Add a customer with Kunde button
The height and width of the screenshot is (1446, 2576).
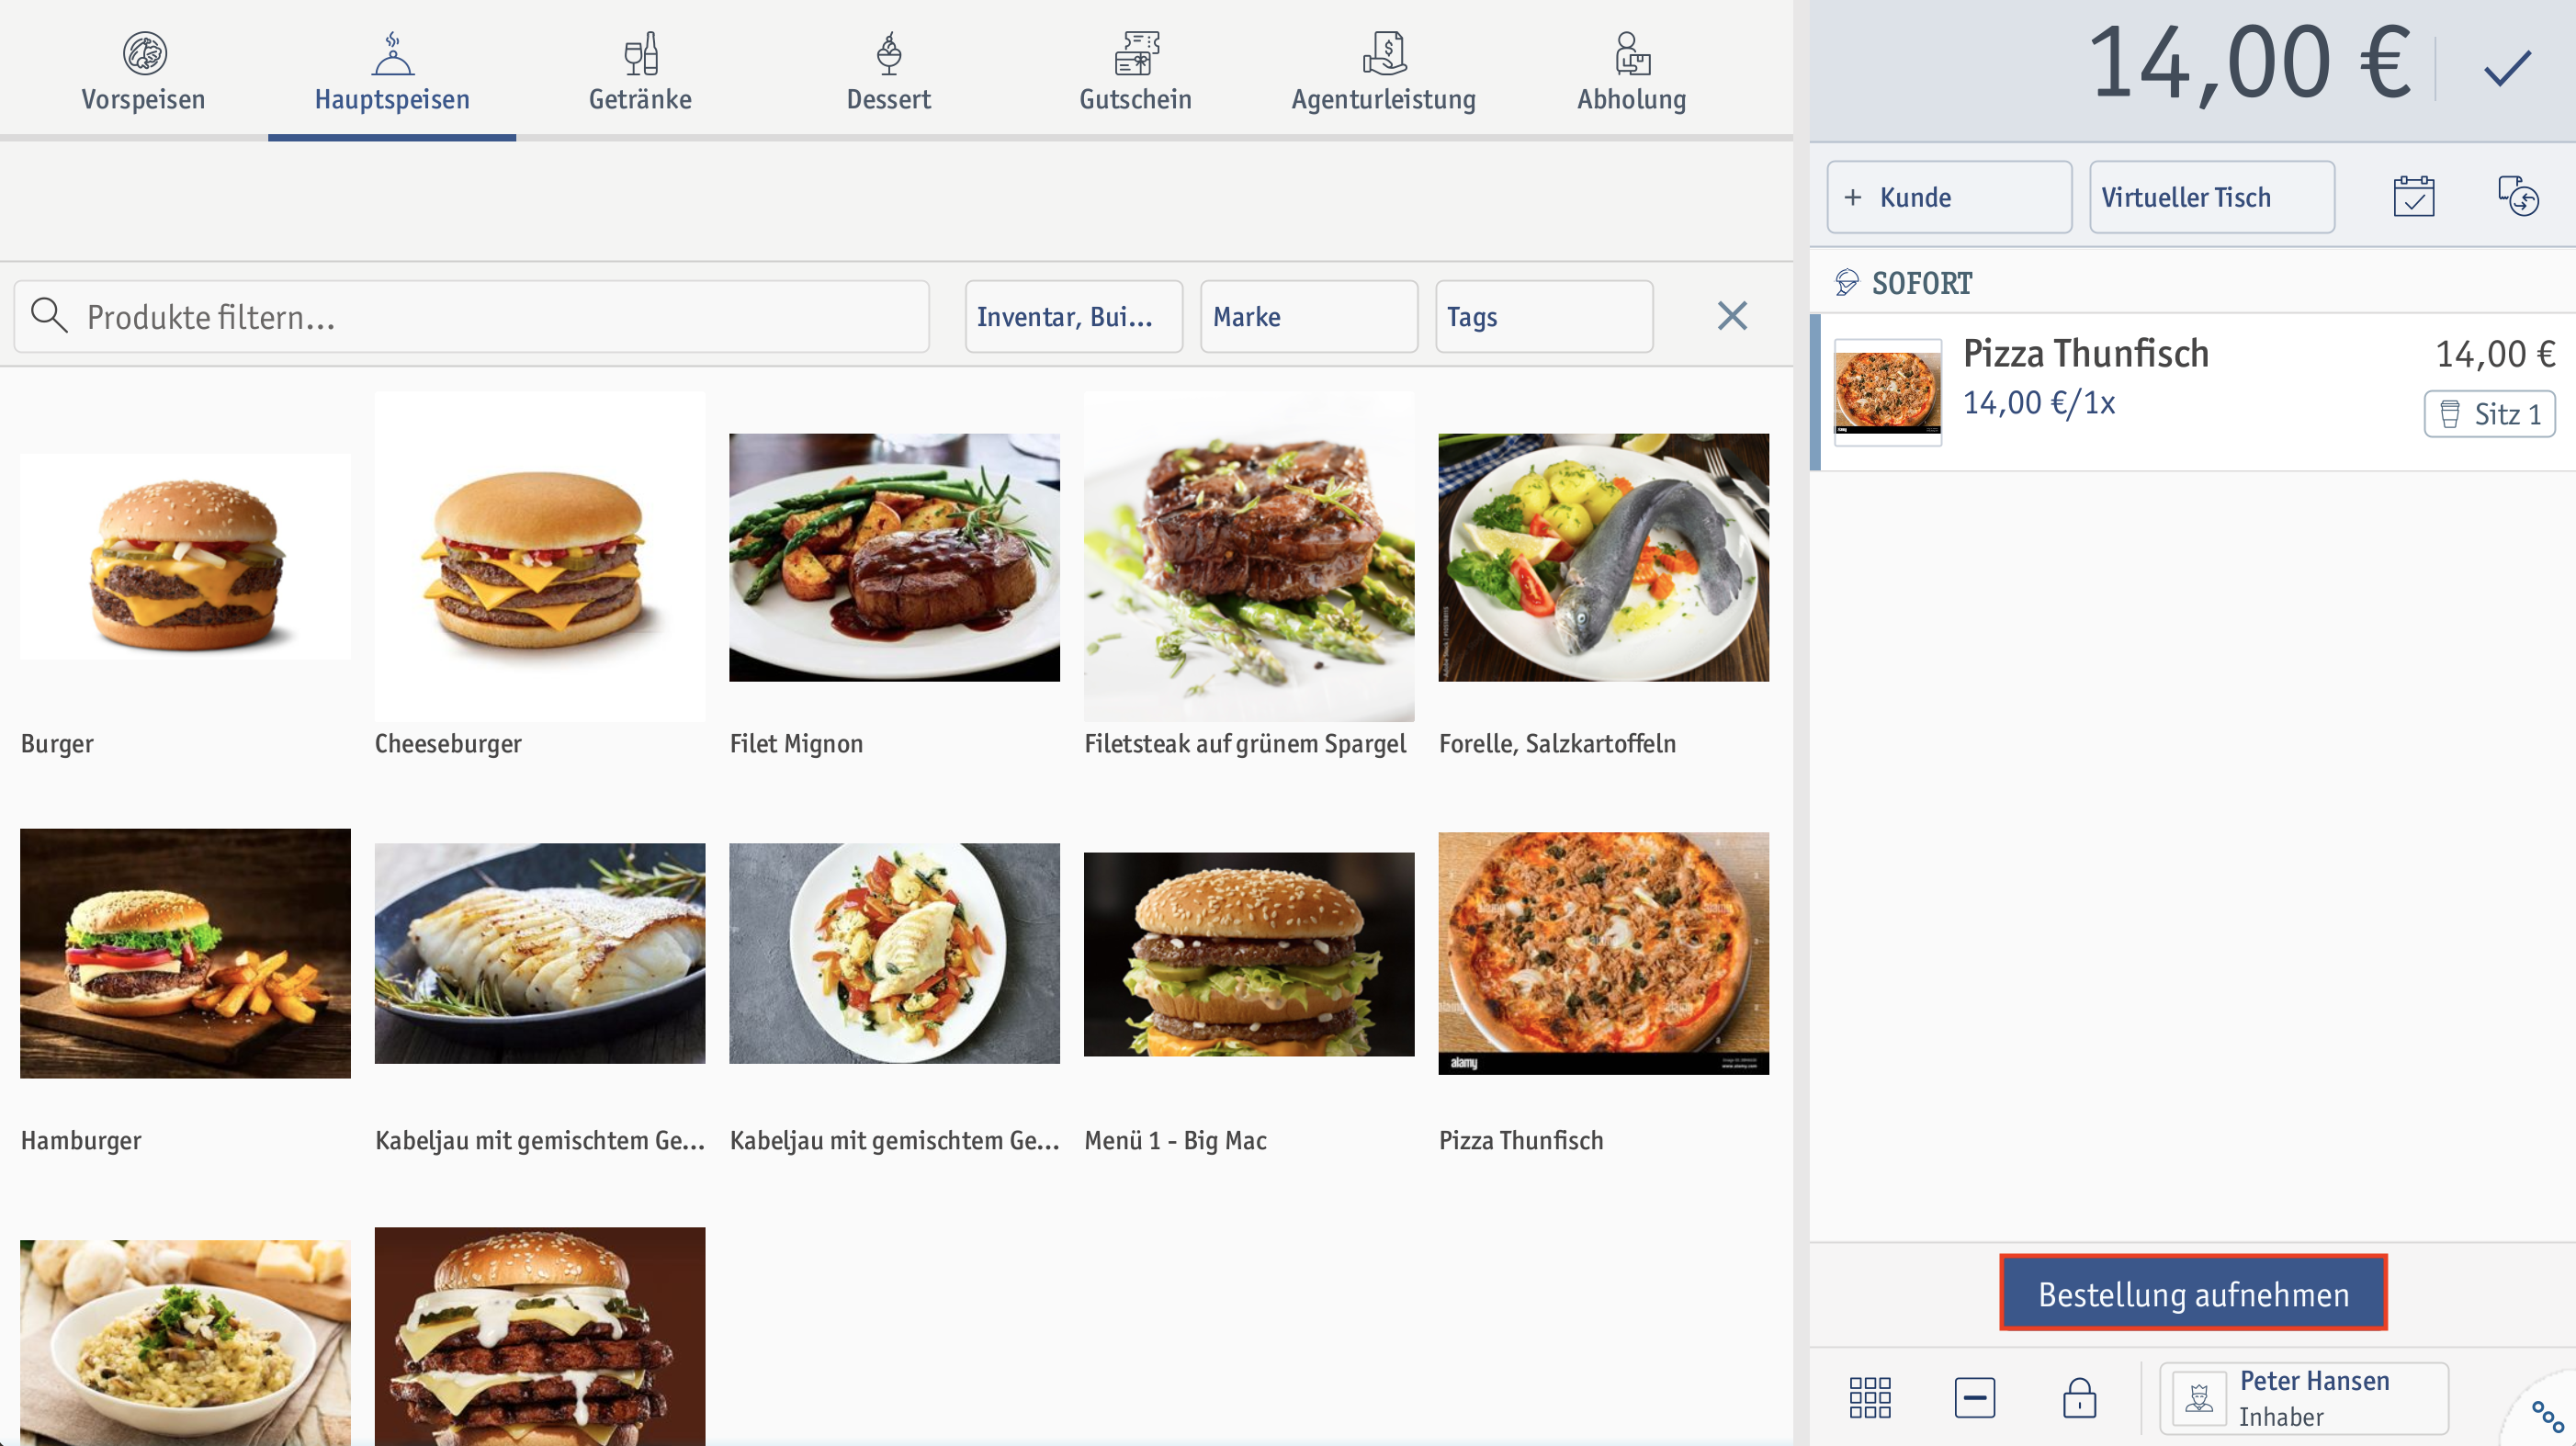click(1949, 197)
